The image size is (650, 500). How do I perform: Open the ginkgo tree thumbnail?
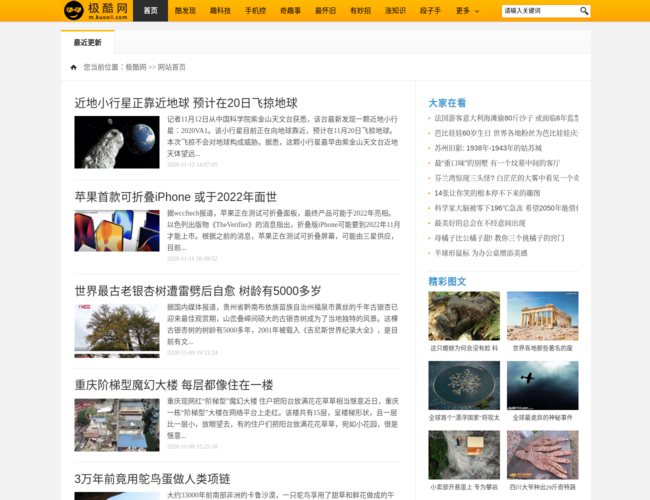point(117,331)
